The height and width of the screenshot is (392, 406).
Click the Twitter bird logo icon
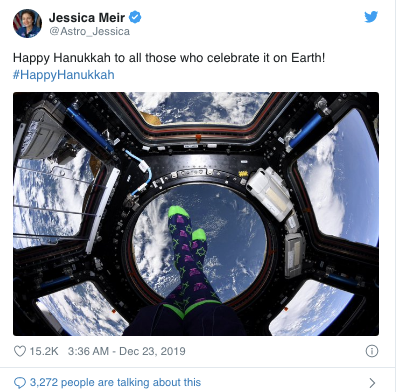point(371,17)
